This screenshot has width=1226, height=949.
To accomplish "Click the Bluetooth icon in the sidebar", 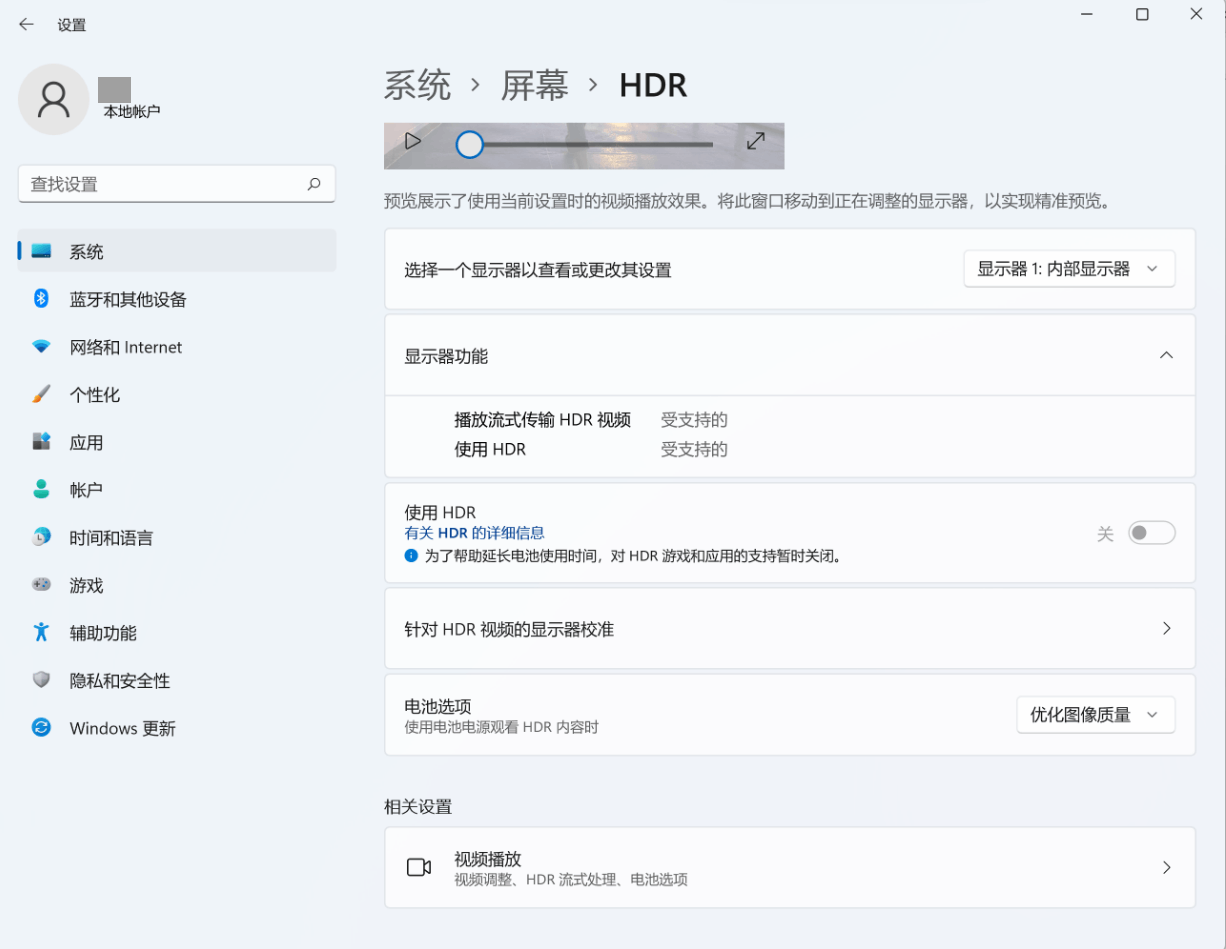I will tap(41, 298).
